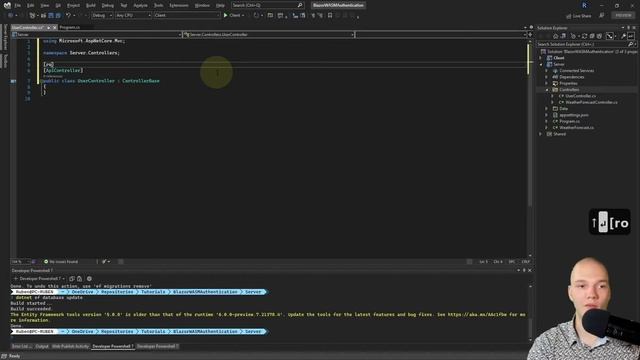Collapse the Server project node
The image size is (640, 360).
pos(541,64)
